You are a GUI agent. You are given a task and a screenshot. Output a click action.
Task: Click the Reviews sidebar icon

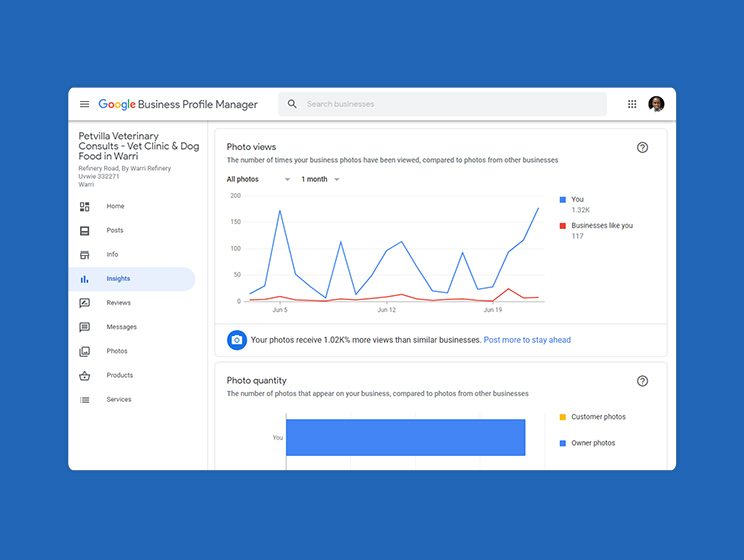pos(84,303)
